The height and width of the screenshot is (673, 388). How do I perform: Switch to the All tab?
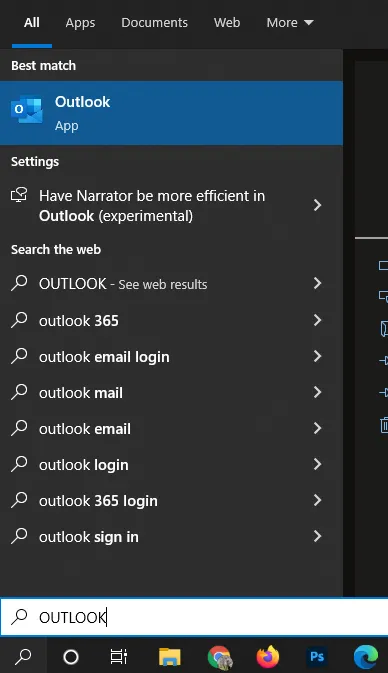[32, 22]
